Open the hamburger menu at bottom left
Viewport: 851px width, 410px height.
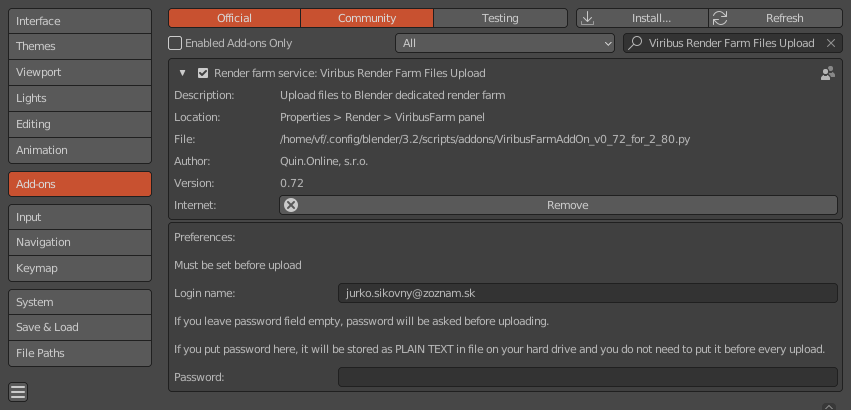click(x=18, y=391)
